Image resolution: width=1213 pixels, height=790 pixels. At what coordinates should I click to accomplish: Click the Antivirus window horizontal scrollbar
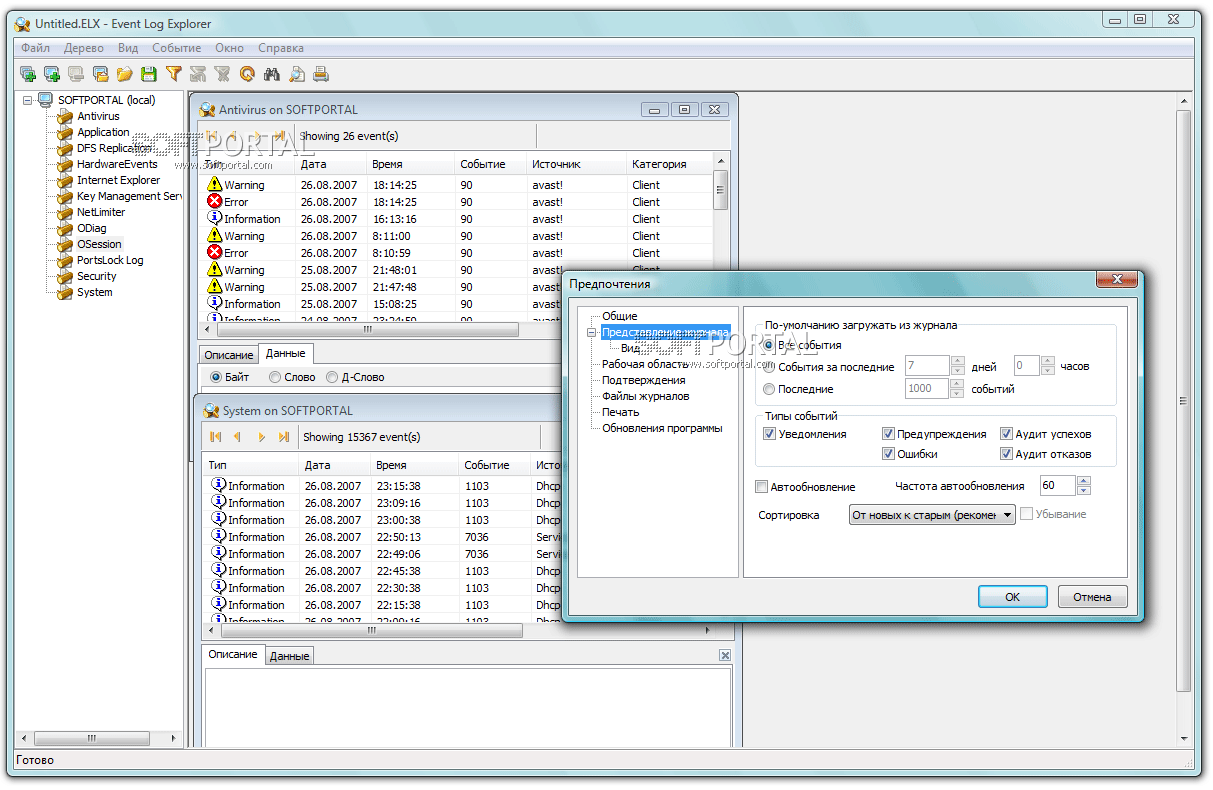(x=369, y=329)
